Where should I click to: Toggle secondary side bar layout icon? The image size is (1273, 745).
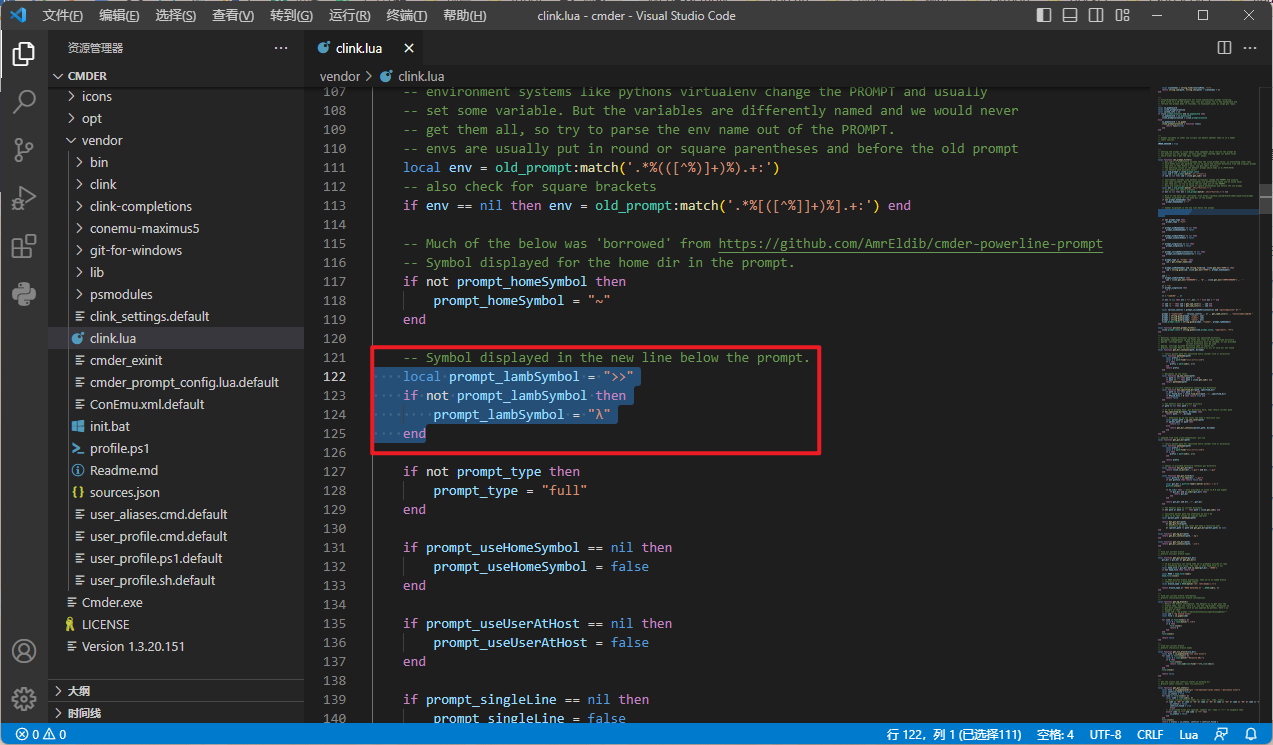(x=1096, y=15)
